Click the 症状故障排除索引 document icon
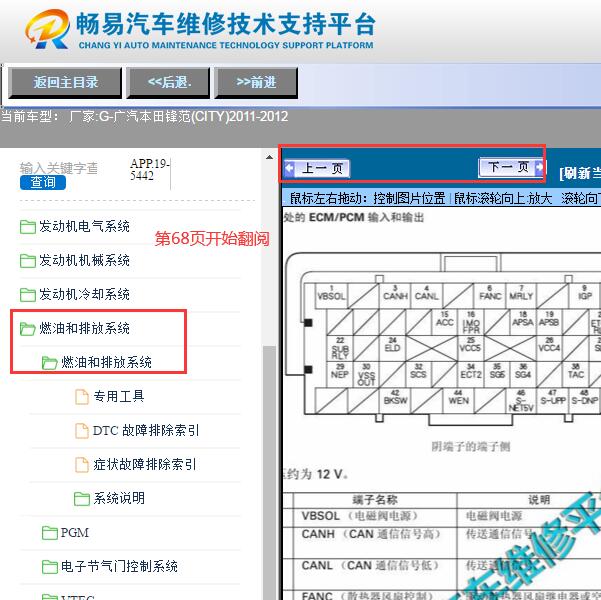The image size is (601, 600). tap(81, 464)
